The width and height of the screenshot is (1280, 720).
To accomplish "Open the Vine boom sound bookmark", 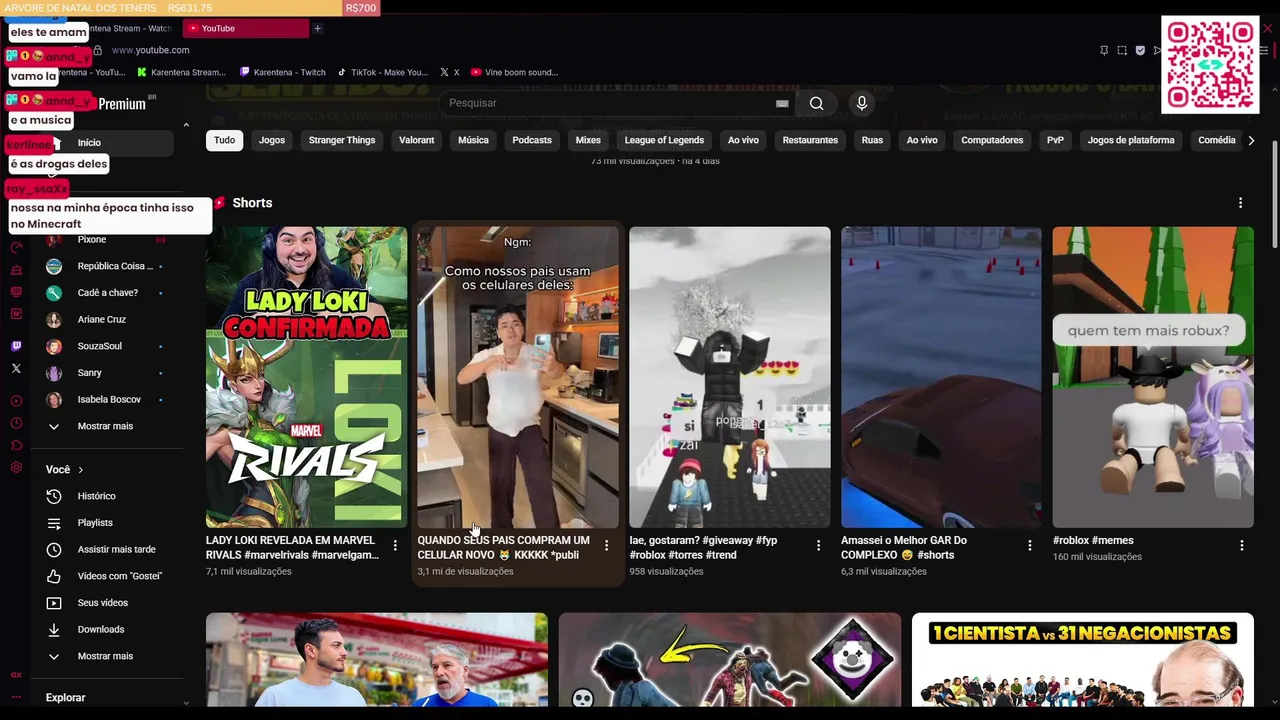I will 514,72.
